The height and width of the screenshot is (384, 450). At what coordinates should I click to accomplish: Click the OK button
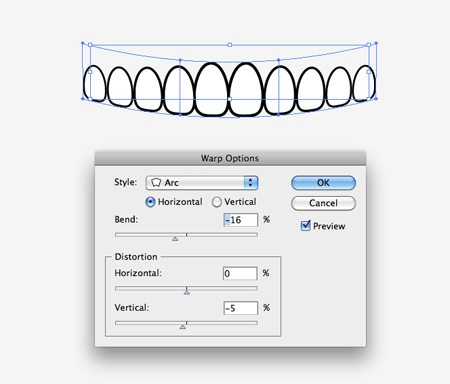point(323,183)
